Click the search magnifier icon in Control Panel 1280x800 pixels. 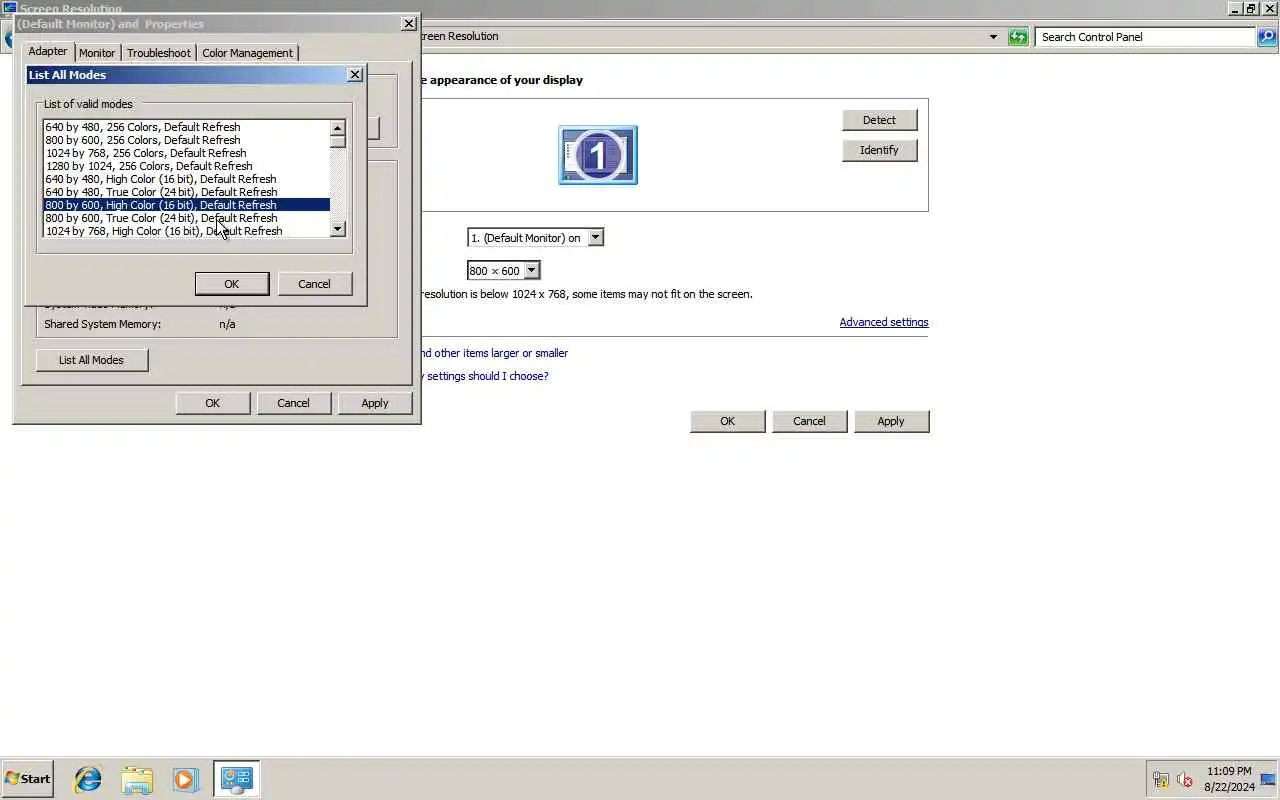click(1267, 37)
